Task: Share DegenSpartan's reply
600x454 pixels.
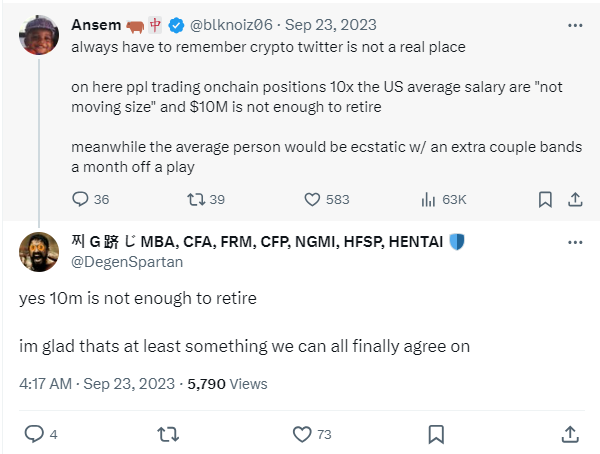Action: point(569,434)
